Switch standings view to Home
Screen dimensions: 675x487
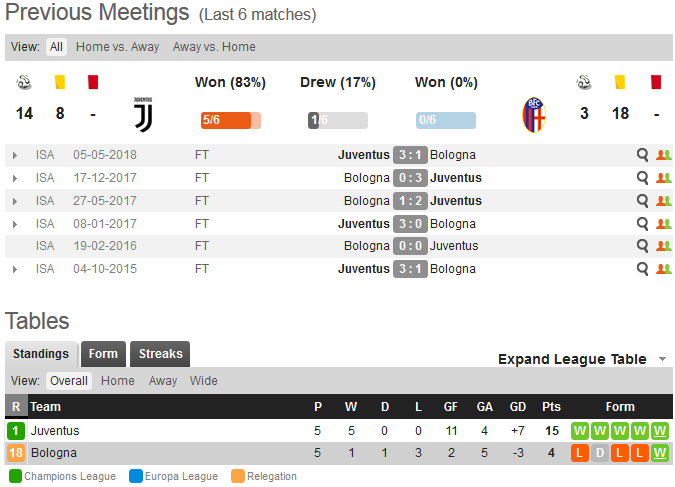pos(118,381)
